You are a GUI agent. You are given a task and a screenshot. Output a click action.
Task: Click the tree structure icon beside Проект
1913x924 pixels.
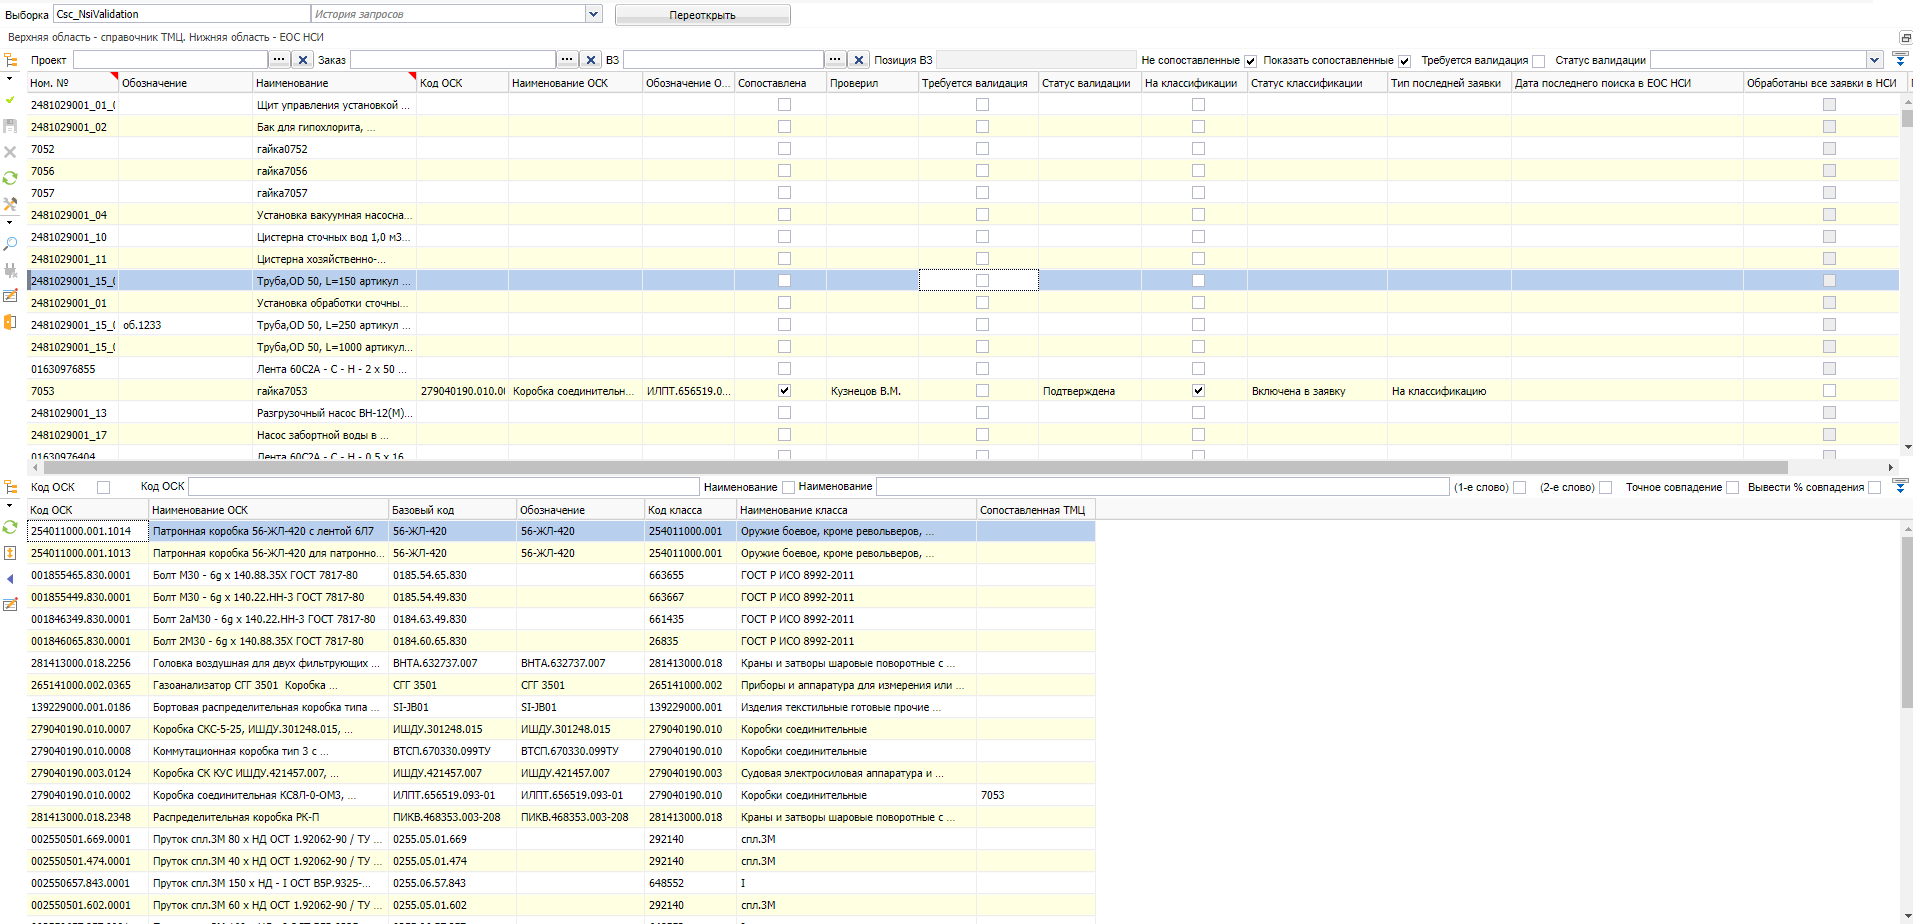pyautogui.click(x=11, y=60)
